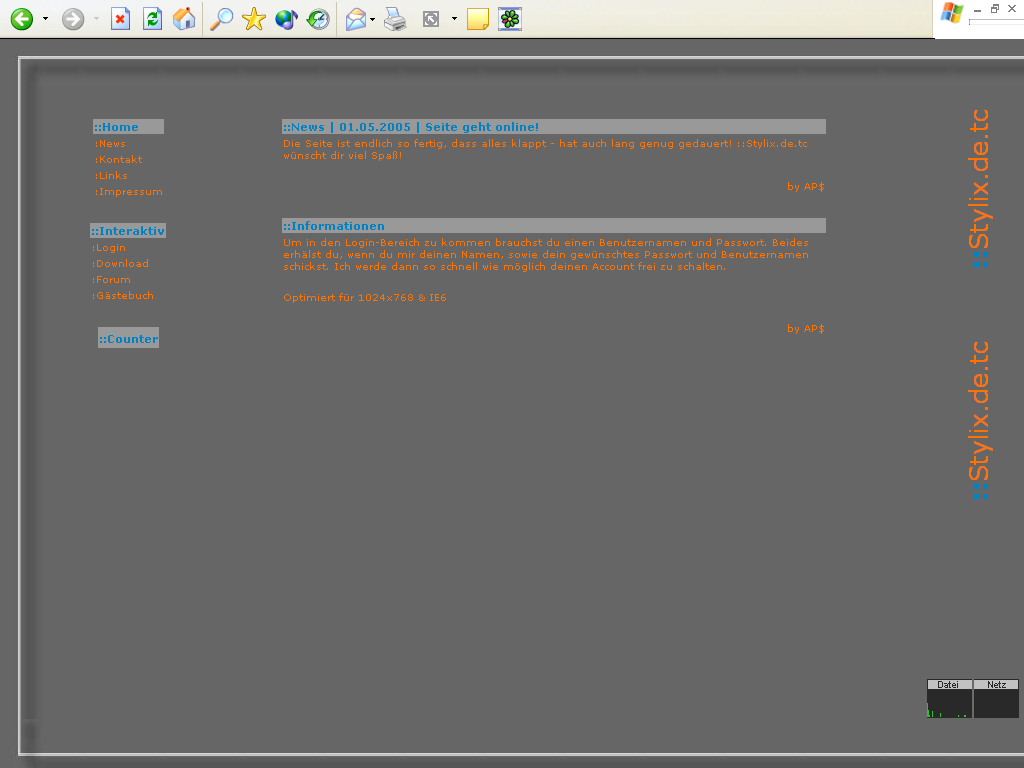
Task: Open the Media globe icon
Action: pos(286,19)
